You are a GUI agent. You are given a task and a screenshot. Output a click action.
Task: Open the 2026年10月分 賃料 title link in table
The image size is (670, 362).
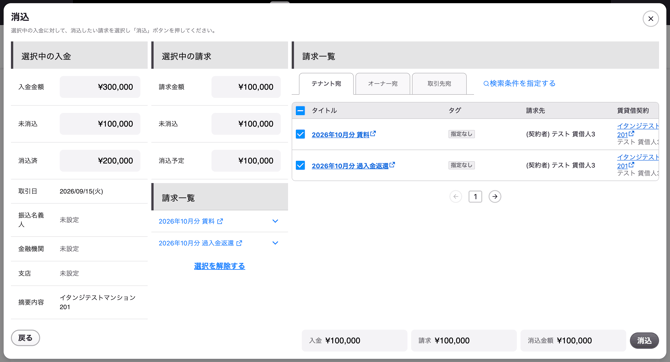click(340, 135)
